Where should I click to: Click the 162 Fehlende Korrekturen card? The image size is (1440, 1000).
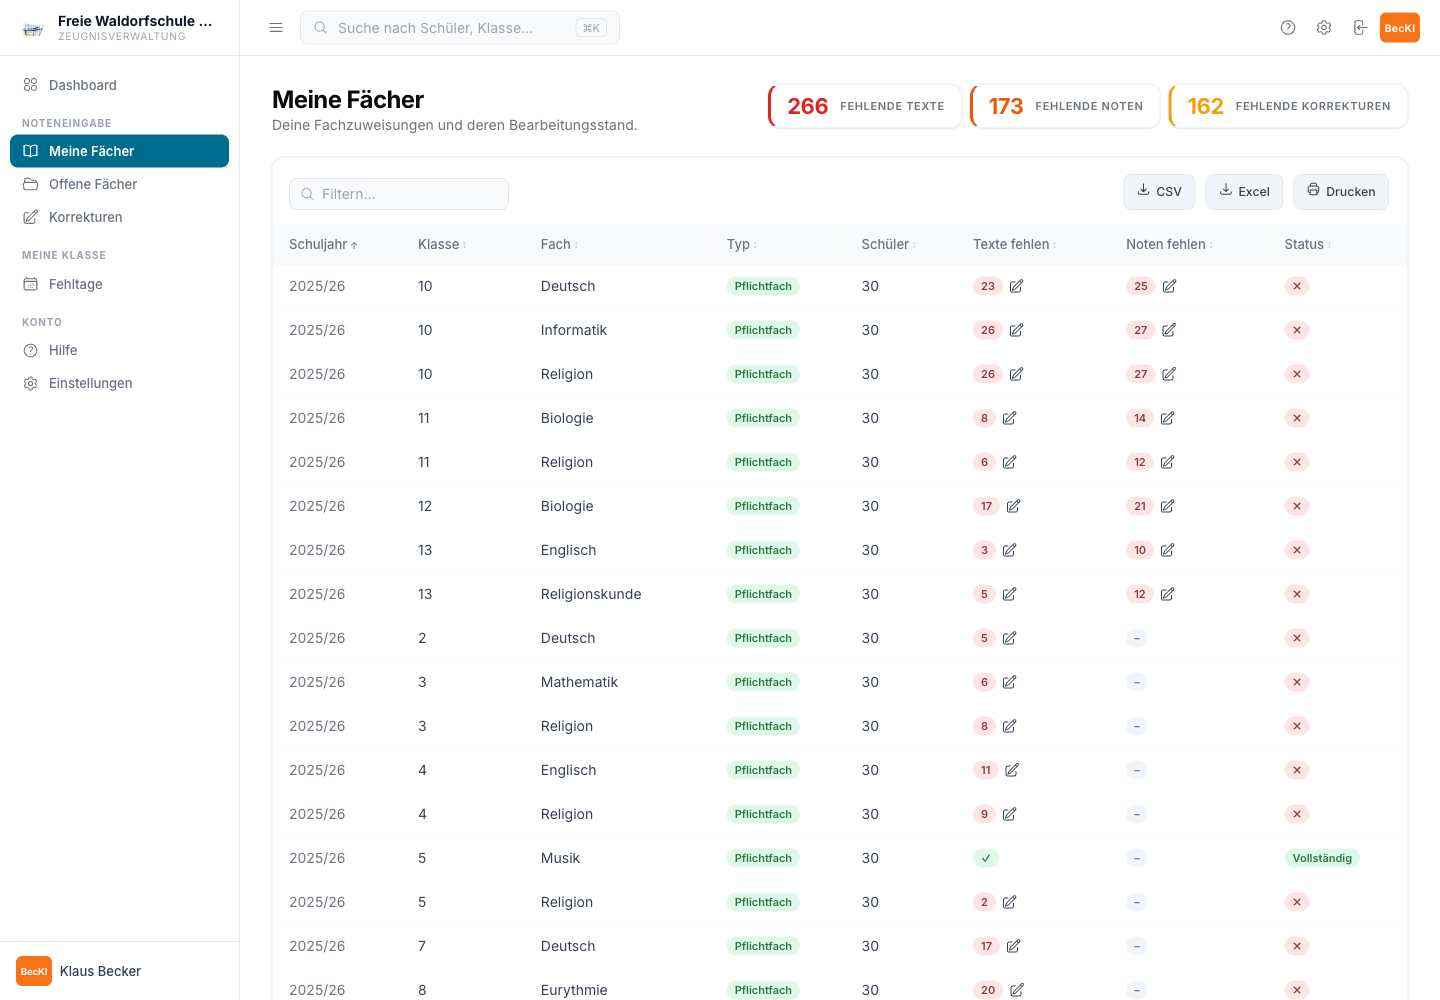(1288, 106)
